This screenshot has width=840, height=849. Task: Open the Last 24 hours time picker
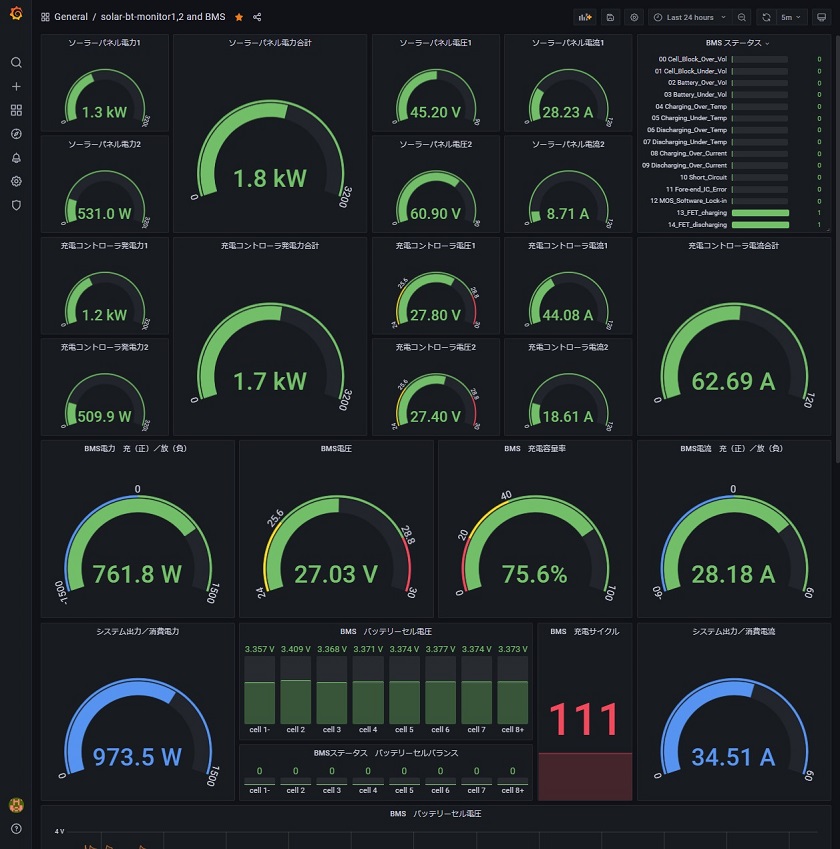[x=690, y=17]
